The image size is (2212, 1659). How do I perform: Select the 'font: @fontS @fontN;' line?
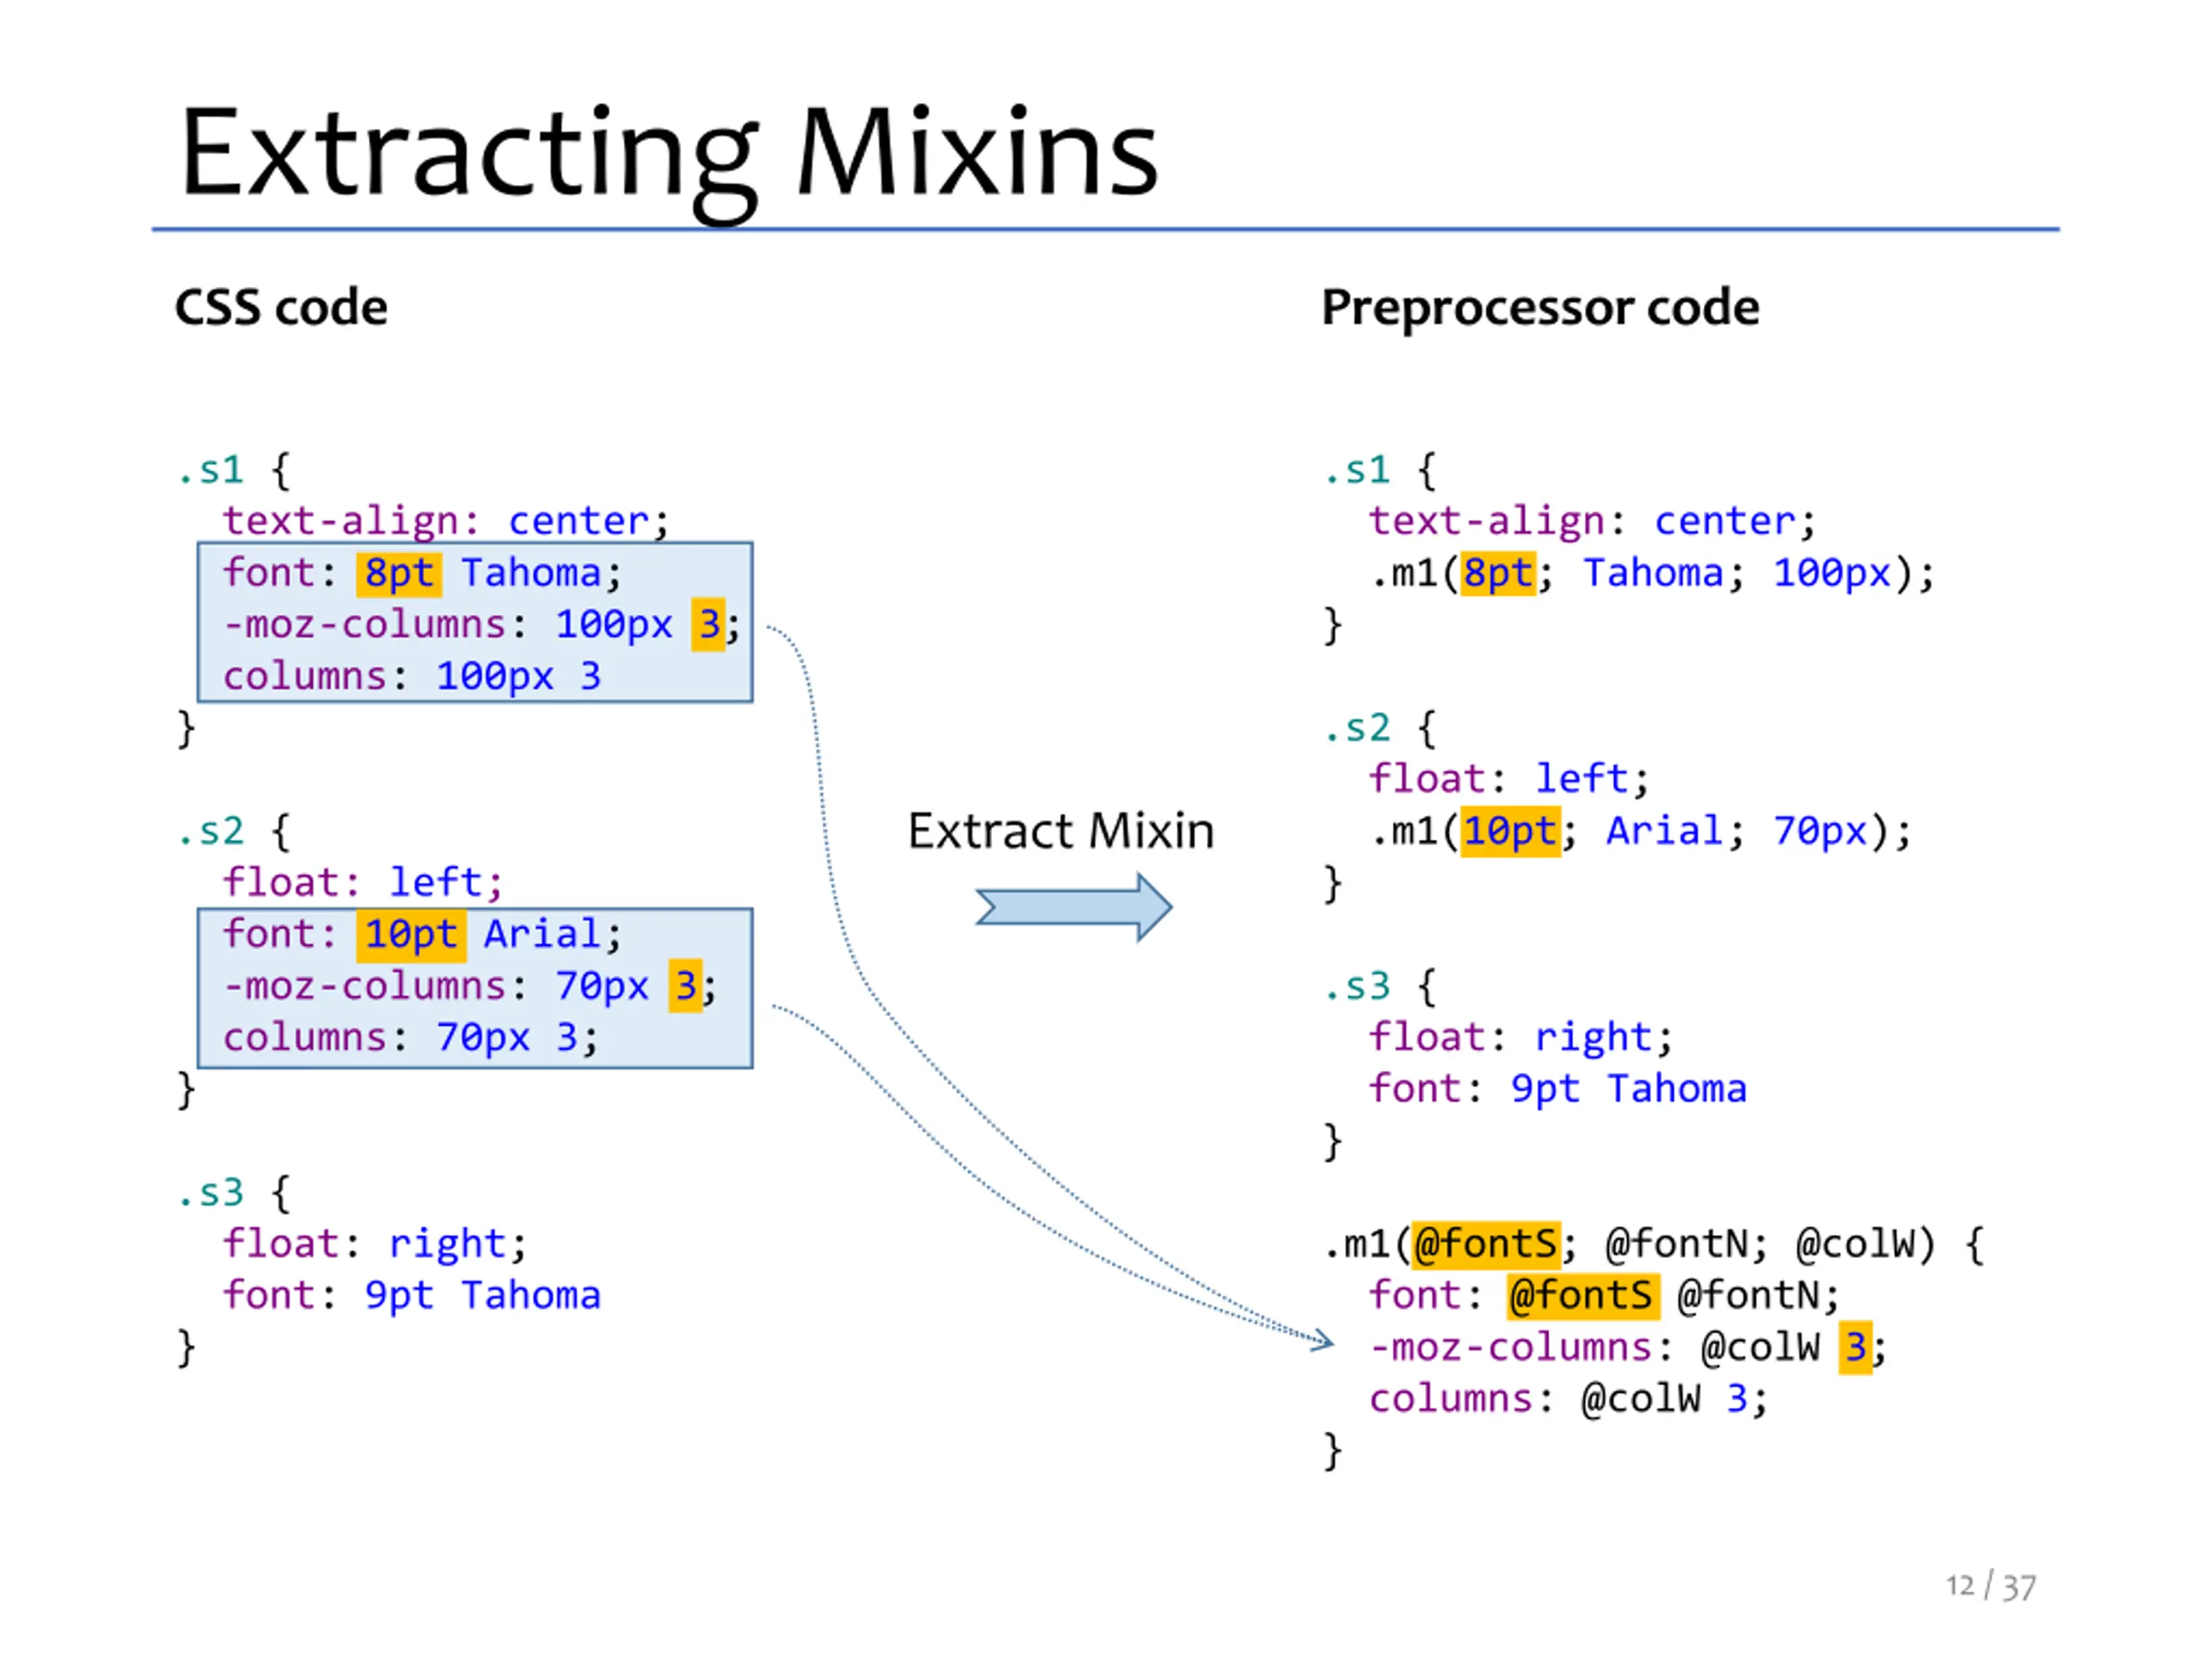[x=1604, y=1296]
